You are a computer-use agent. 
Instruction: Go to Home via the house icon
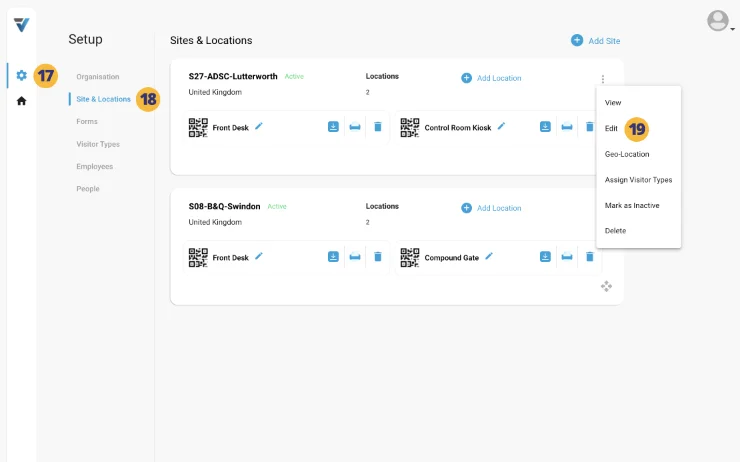coord(21,101)
